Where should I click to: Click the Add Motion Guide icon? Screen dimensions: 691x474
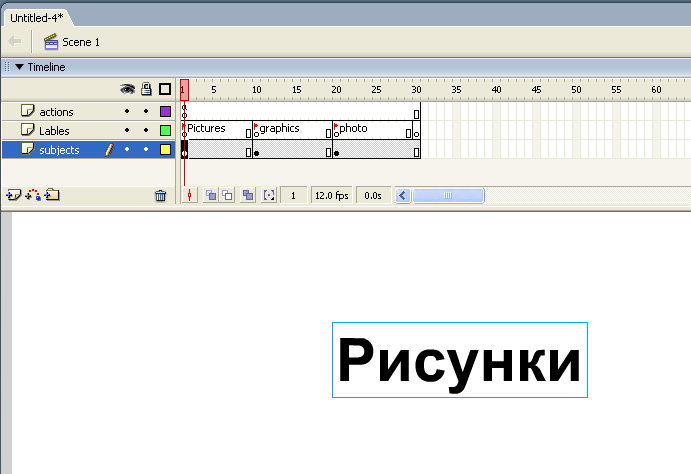coord(33,195)
